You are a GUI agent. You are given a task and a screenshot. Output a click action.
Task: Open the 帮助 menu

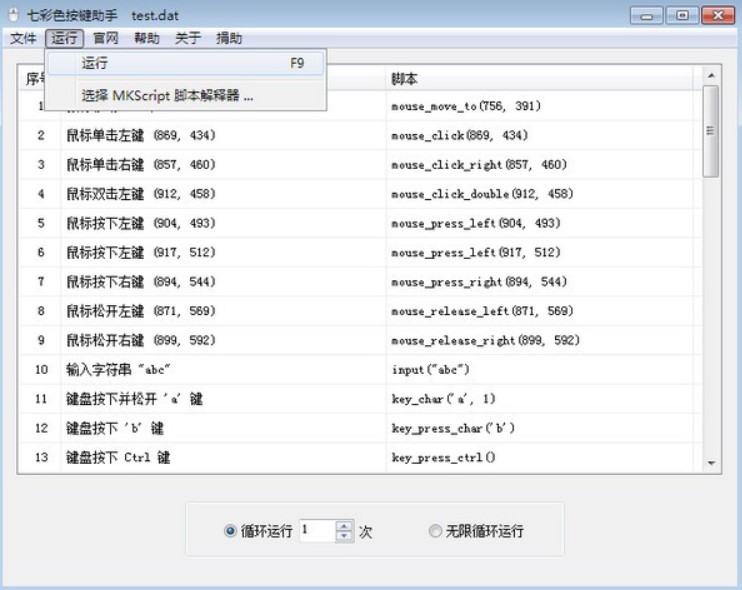click(x=147, y=38)
